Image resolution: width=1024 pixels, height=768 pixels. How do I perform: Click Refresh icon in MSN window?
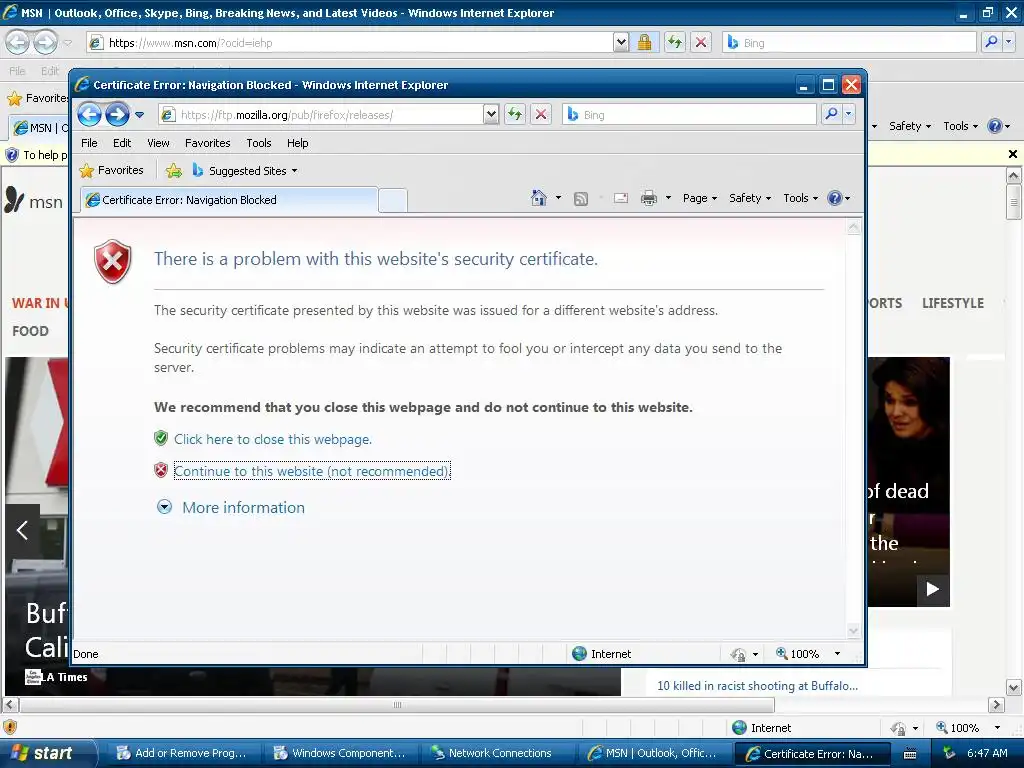click(x=675, y=43)
